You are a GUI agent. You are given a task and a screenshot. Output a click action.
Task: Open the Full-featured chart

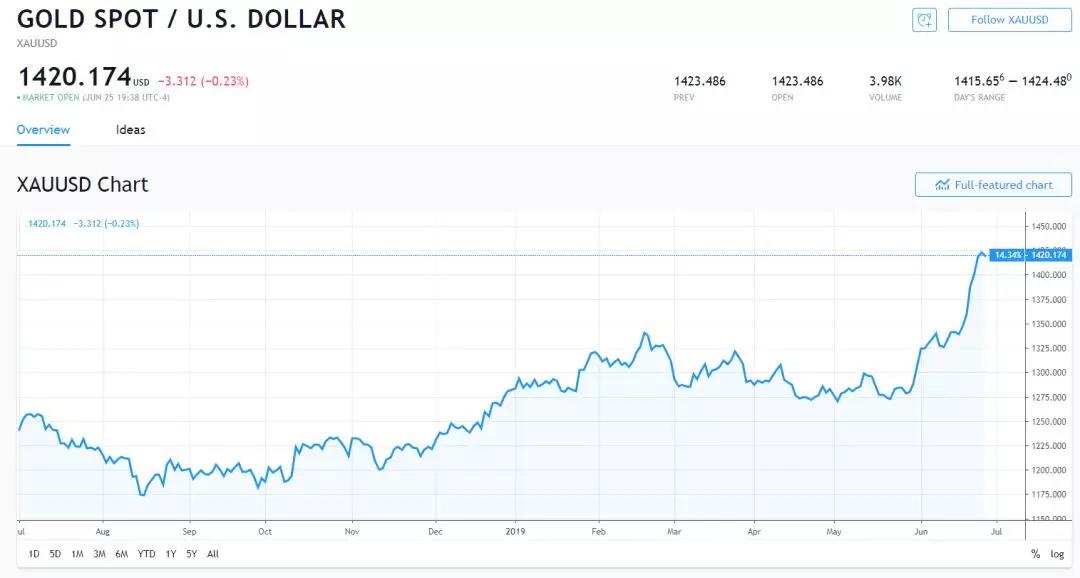[992, 184]
